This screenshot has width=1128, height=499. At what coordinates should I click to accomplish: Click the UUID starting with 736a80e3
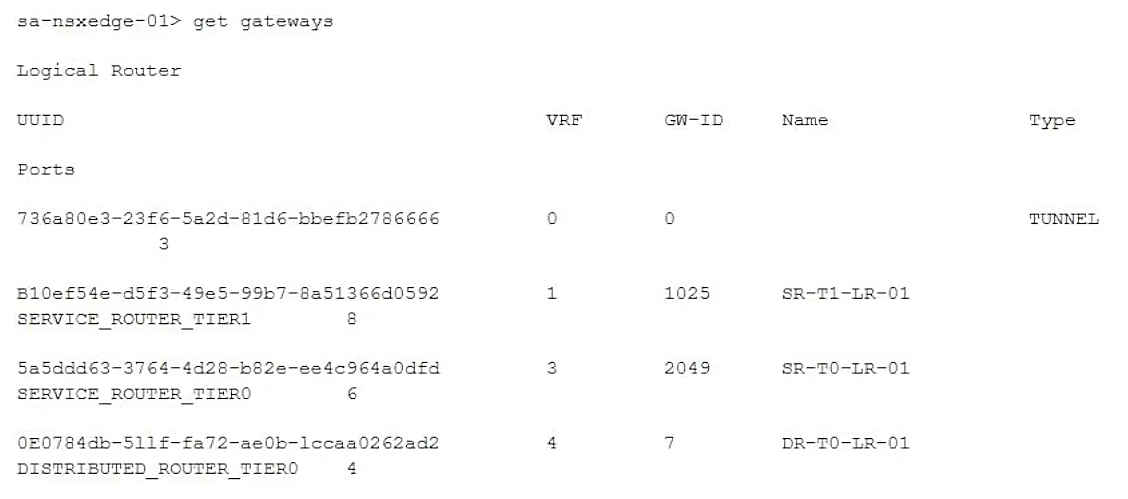[228, 219]
